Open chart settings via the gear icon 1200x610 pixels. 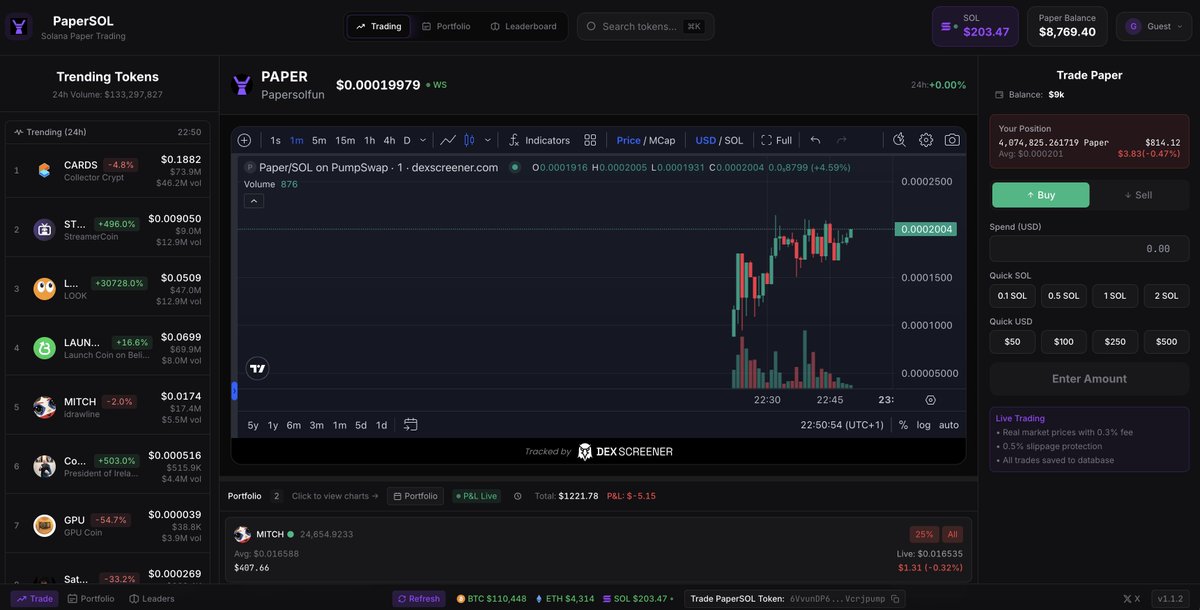[926, 139]
